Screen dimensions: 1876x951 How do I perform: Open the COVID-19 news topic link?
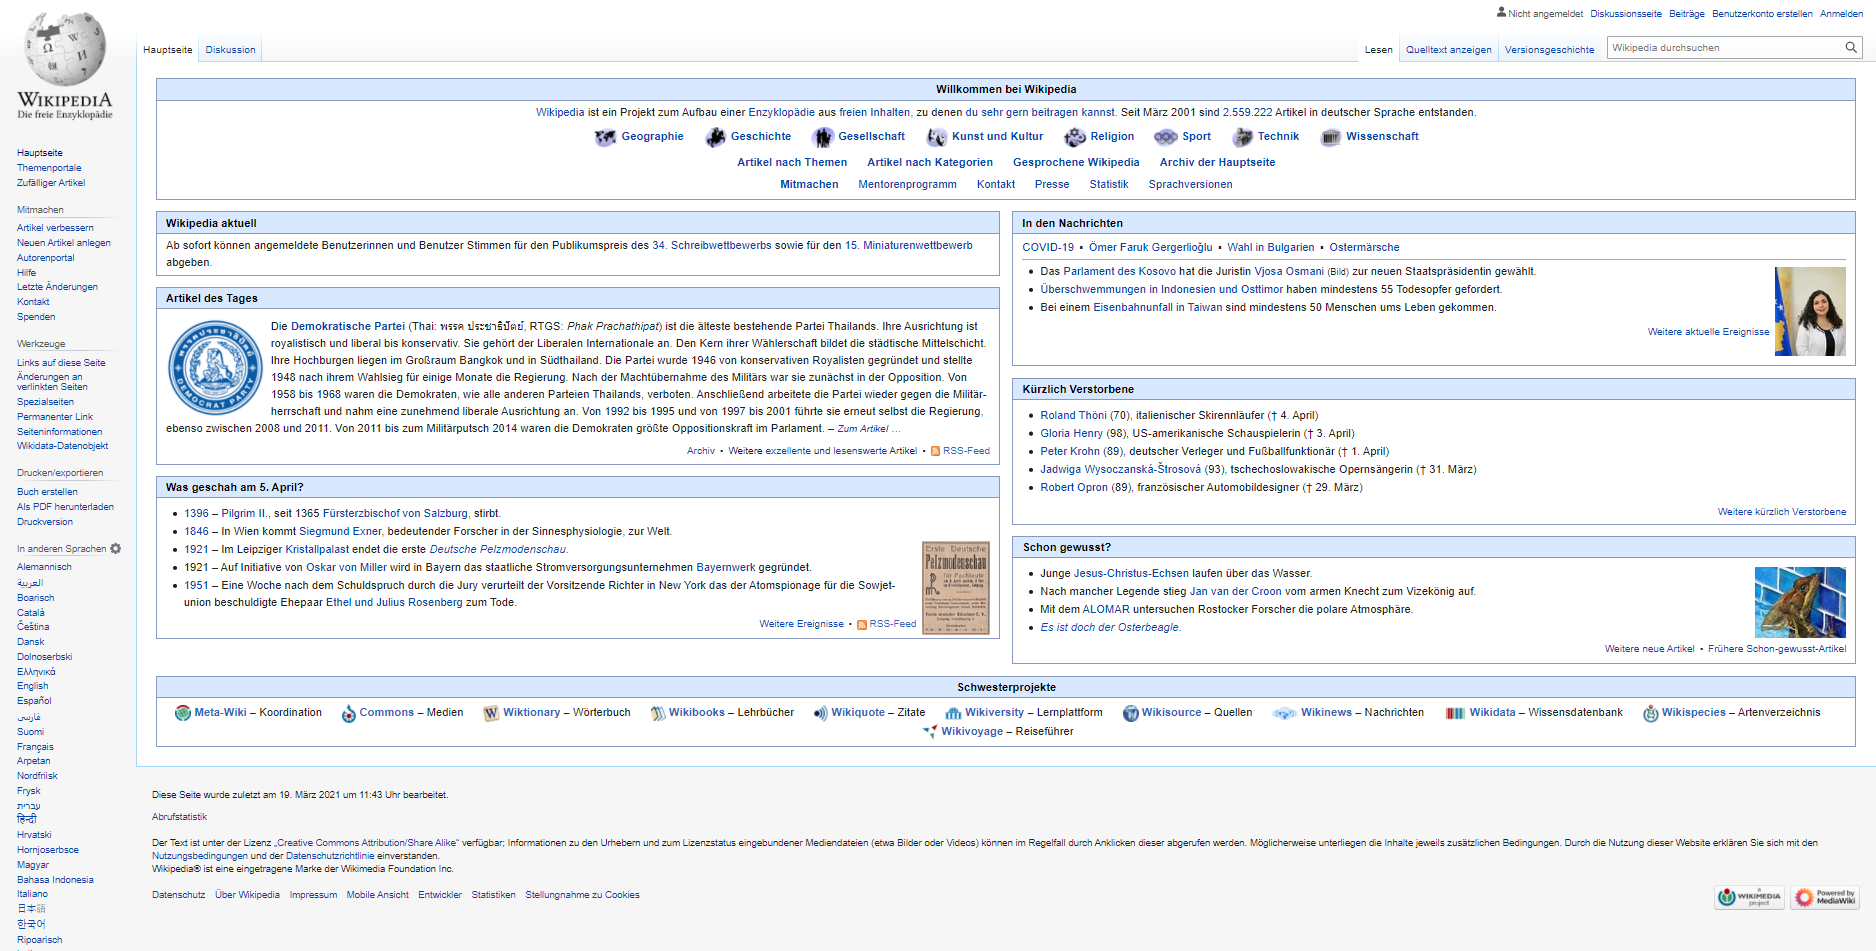1048,248
